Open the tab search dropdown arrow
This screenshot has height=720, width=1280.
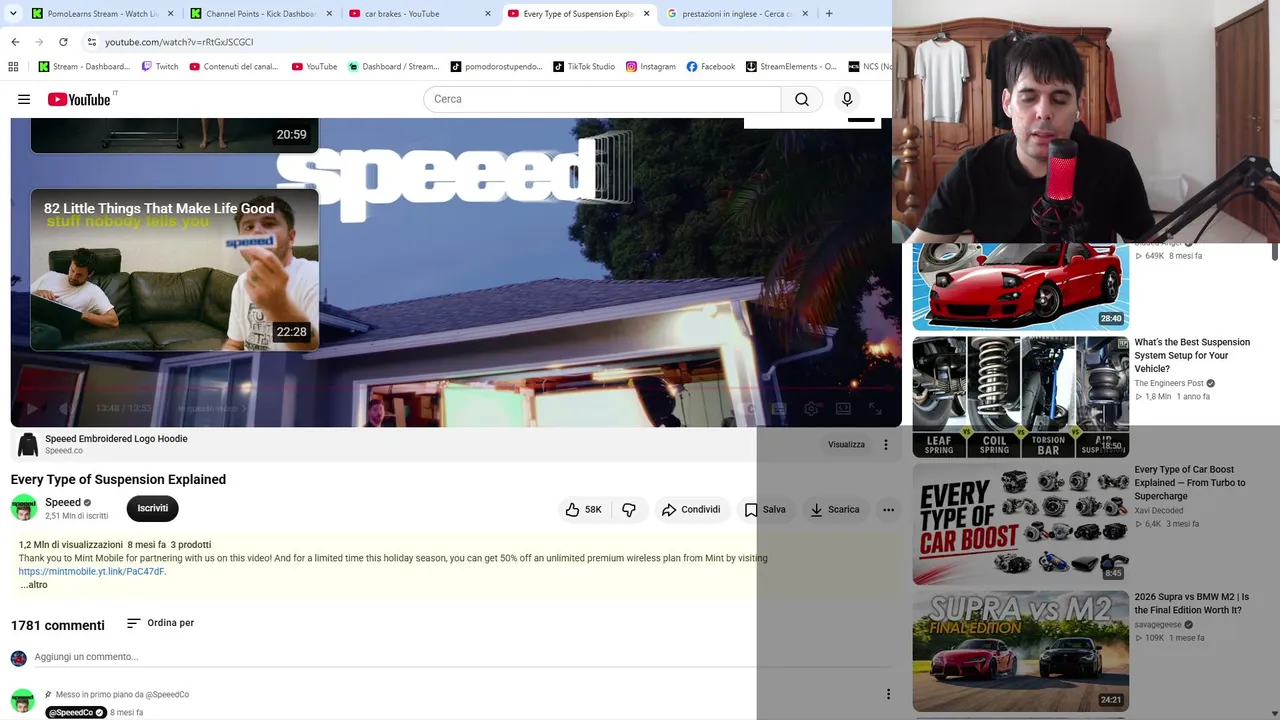coord(13,14)
